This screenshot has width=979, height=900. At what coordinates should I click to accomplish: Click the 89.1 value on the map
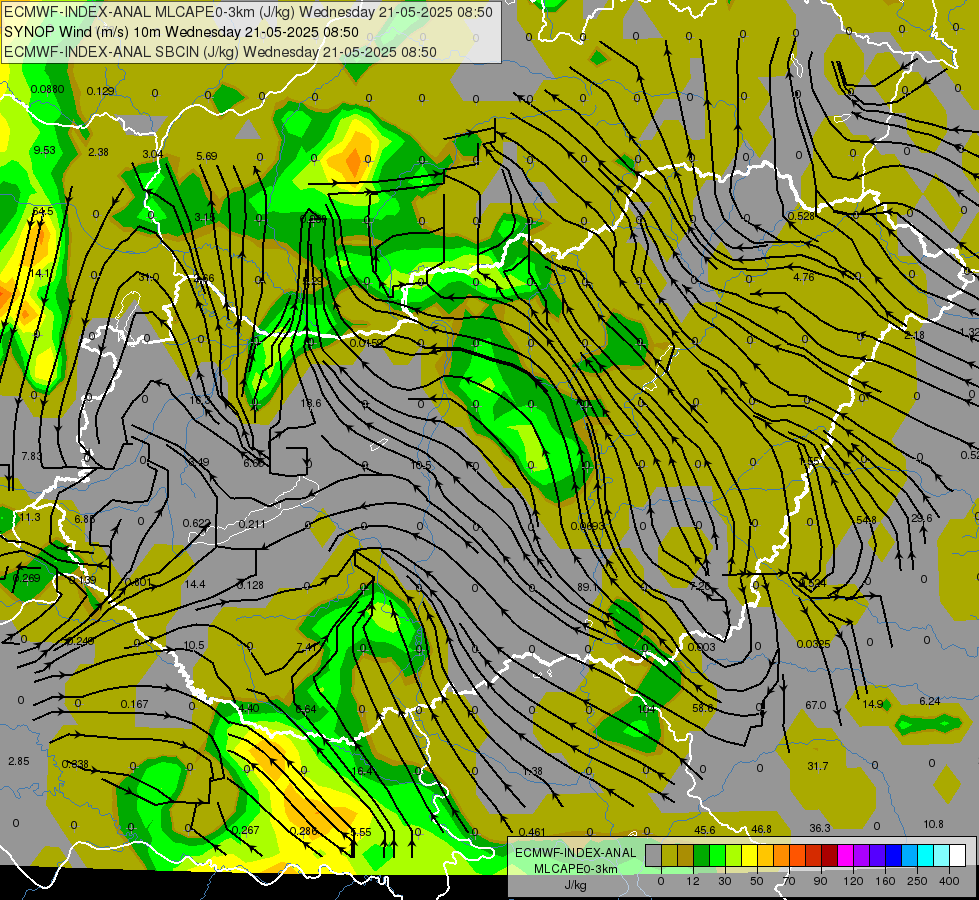(x=588, y=587)
